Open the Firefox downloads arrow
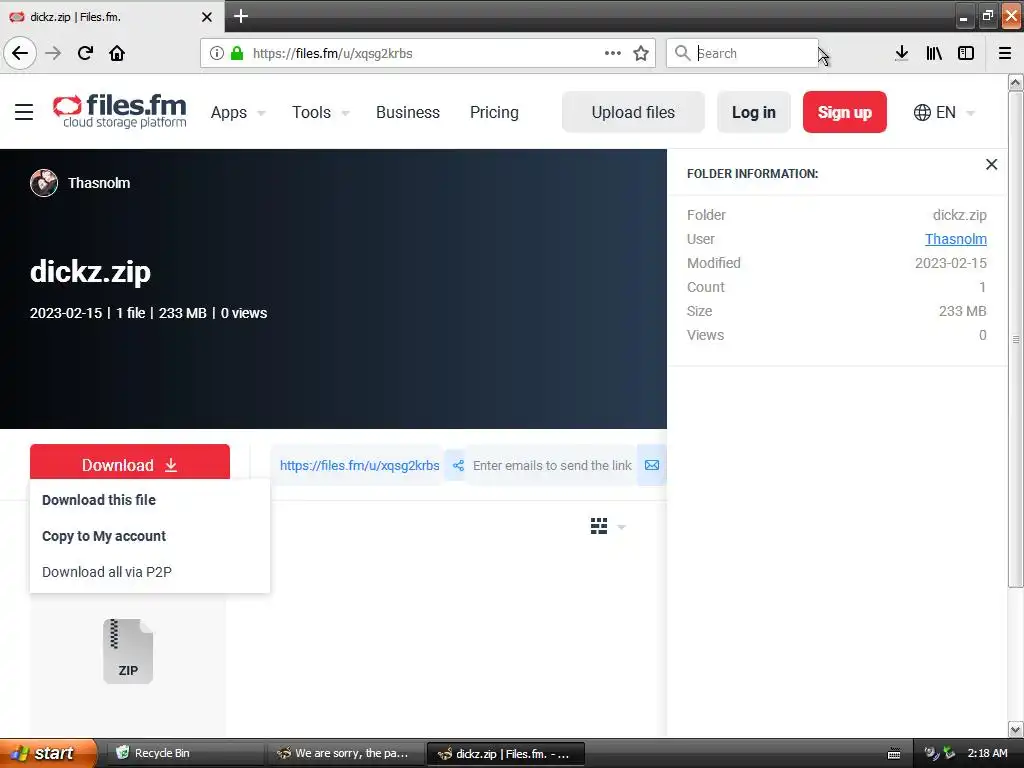The height and width of the screenshot is (768, 1024). [902, 53]
